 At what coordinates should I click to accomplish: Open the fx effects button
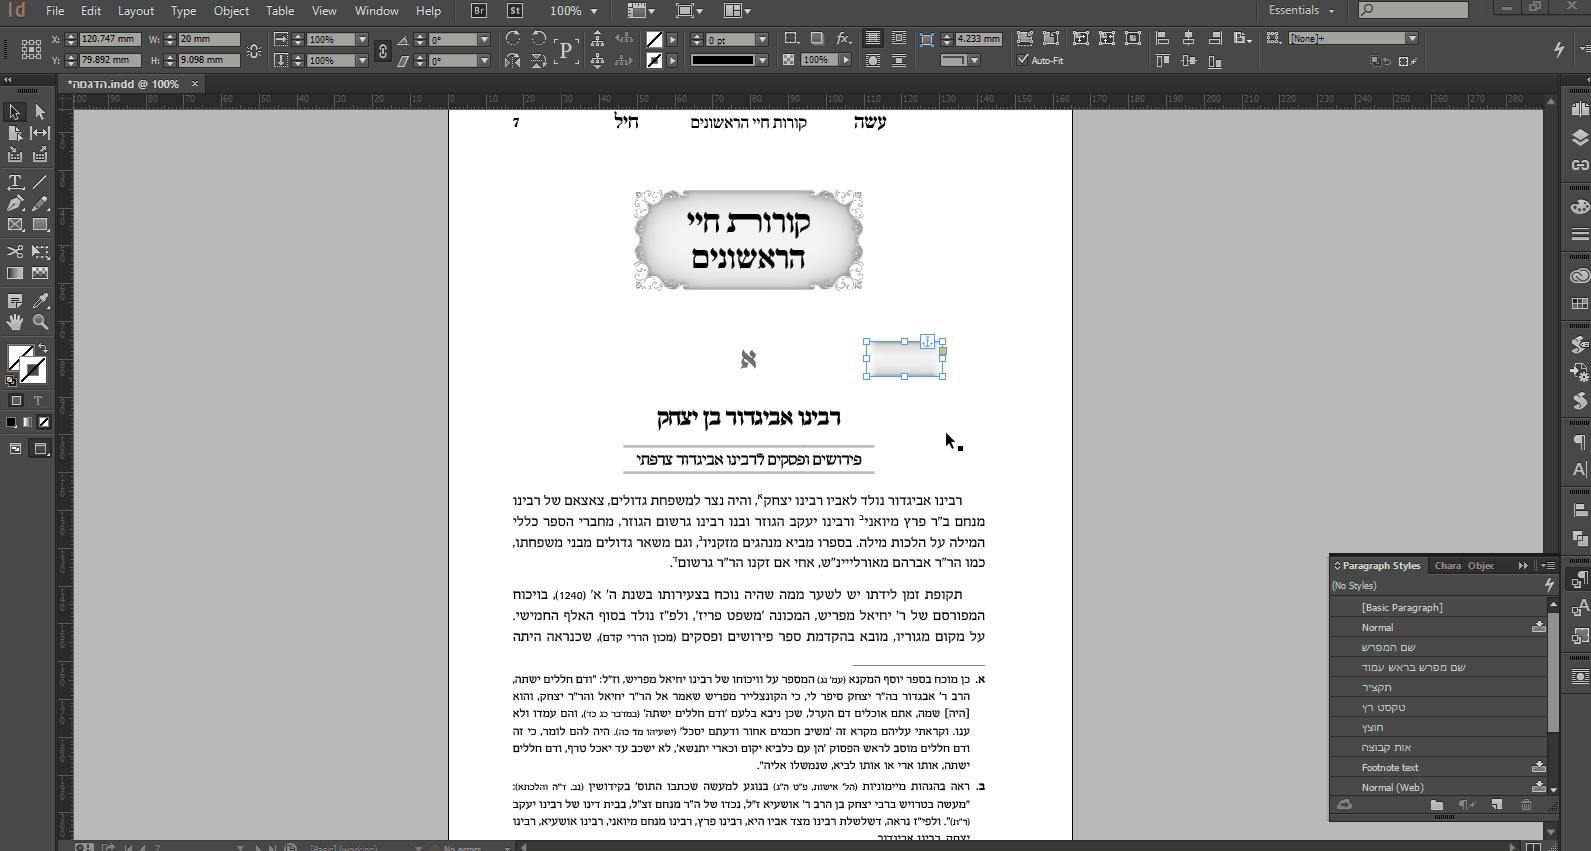click(x=844, y=39)
